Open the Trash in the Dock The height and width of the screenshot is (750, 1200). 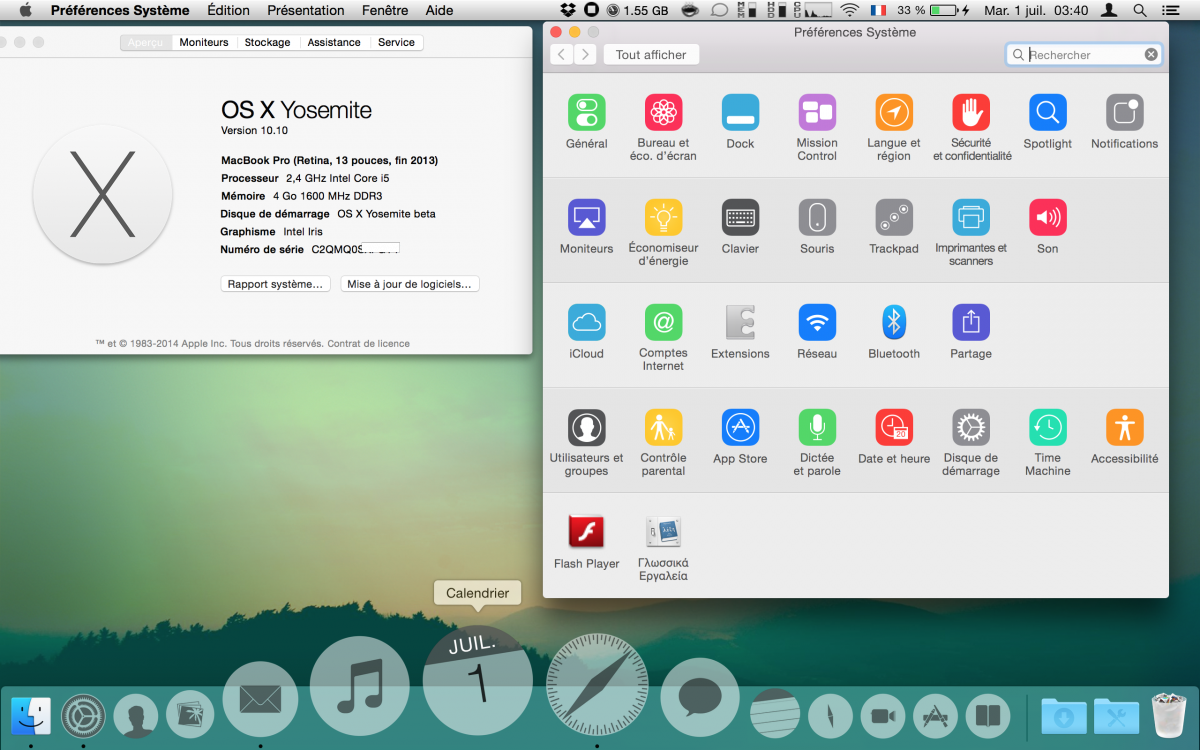coord(1168,716)
